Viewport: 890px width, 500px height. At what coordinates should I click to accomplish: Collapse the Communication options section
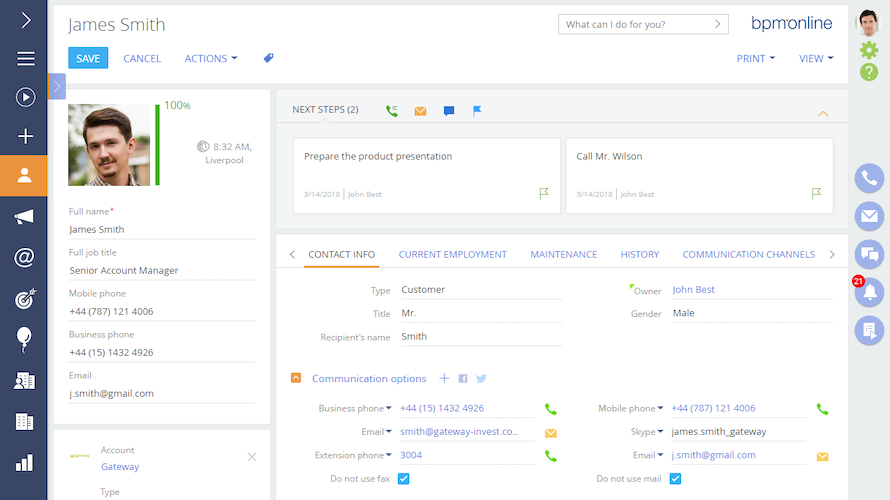[296, 378]
